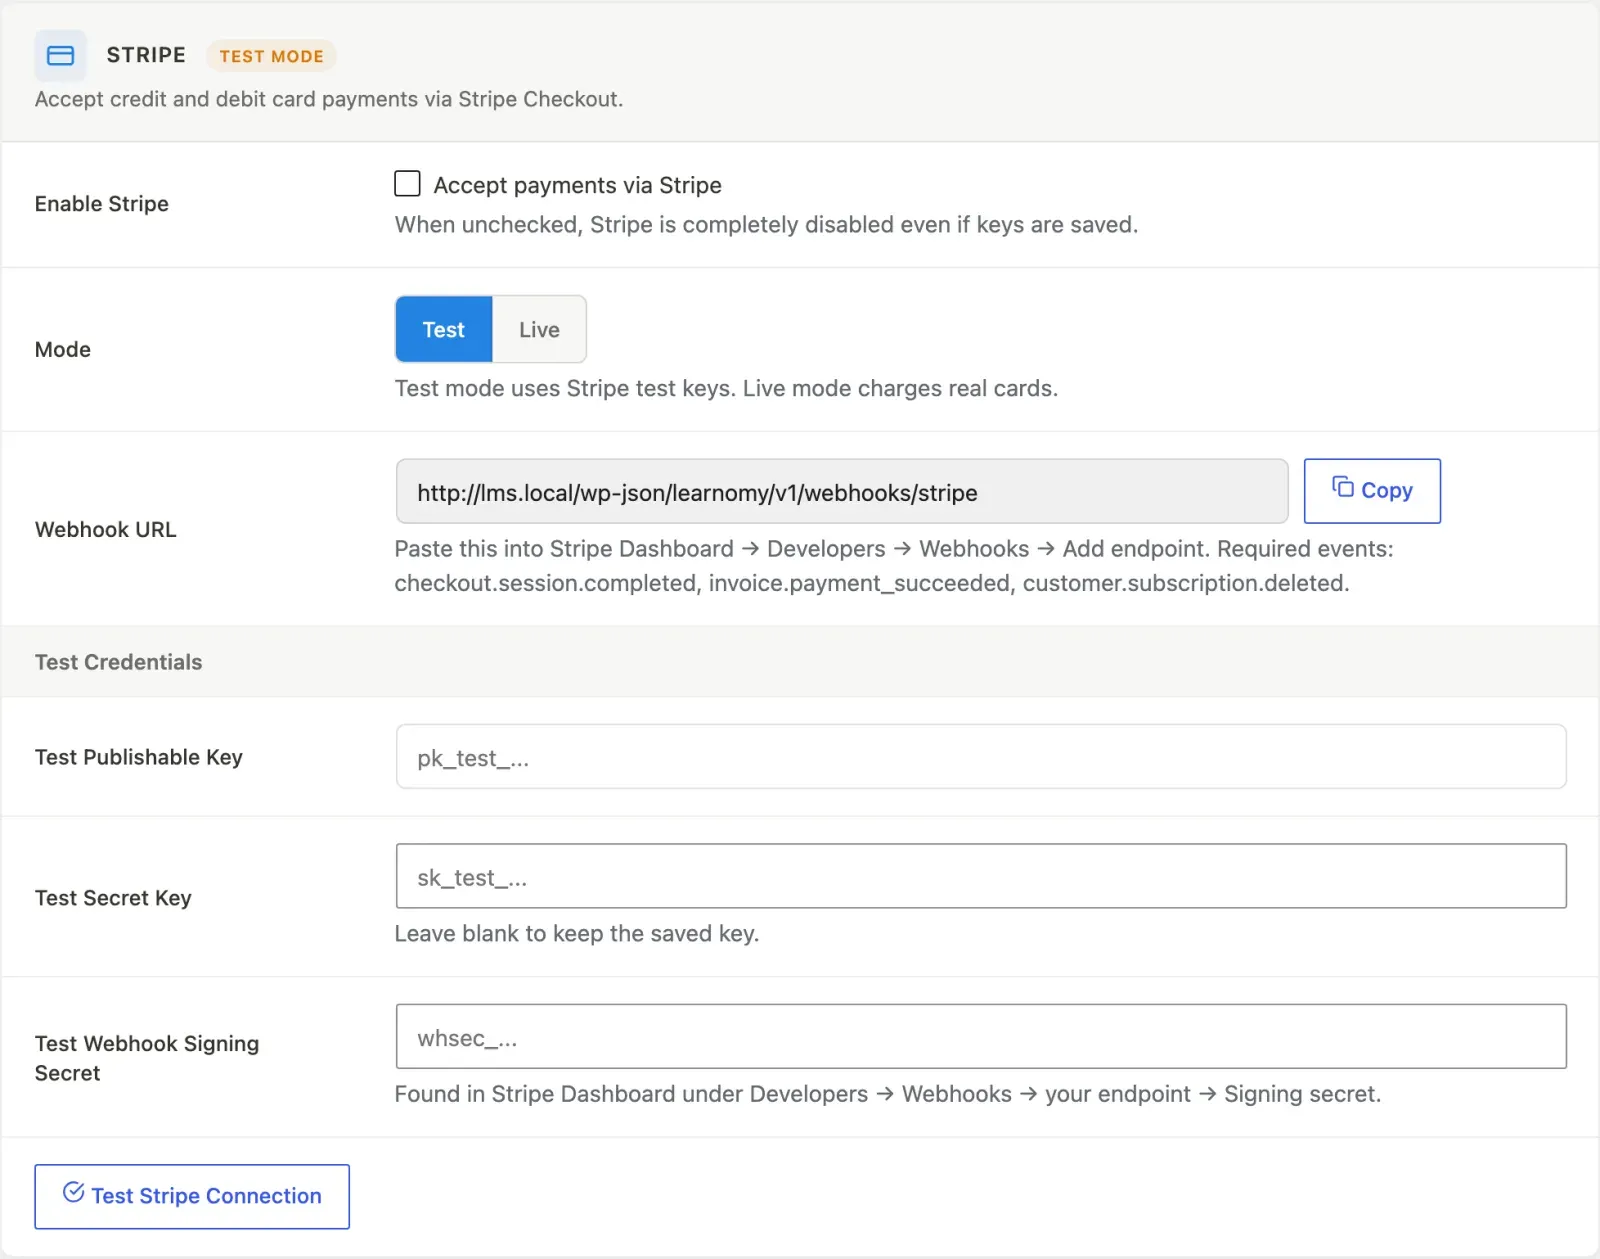Click the 'Paste this into Stripe Dashboard' instructions
Viewport: 1600px width, 1259px height.
click(x=894, y=566)
